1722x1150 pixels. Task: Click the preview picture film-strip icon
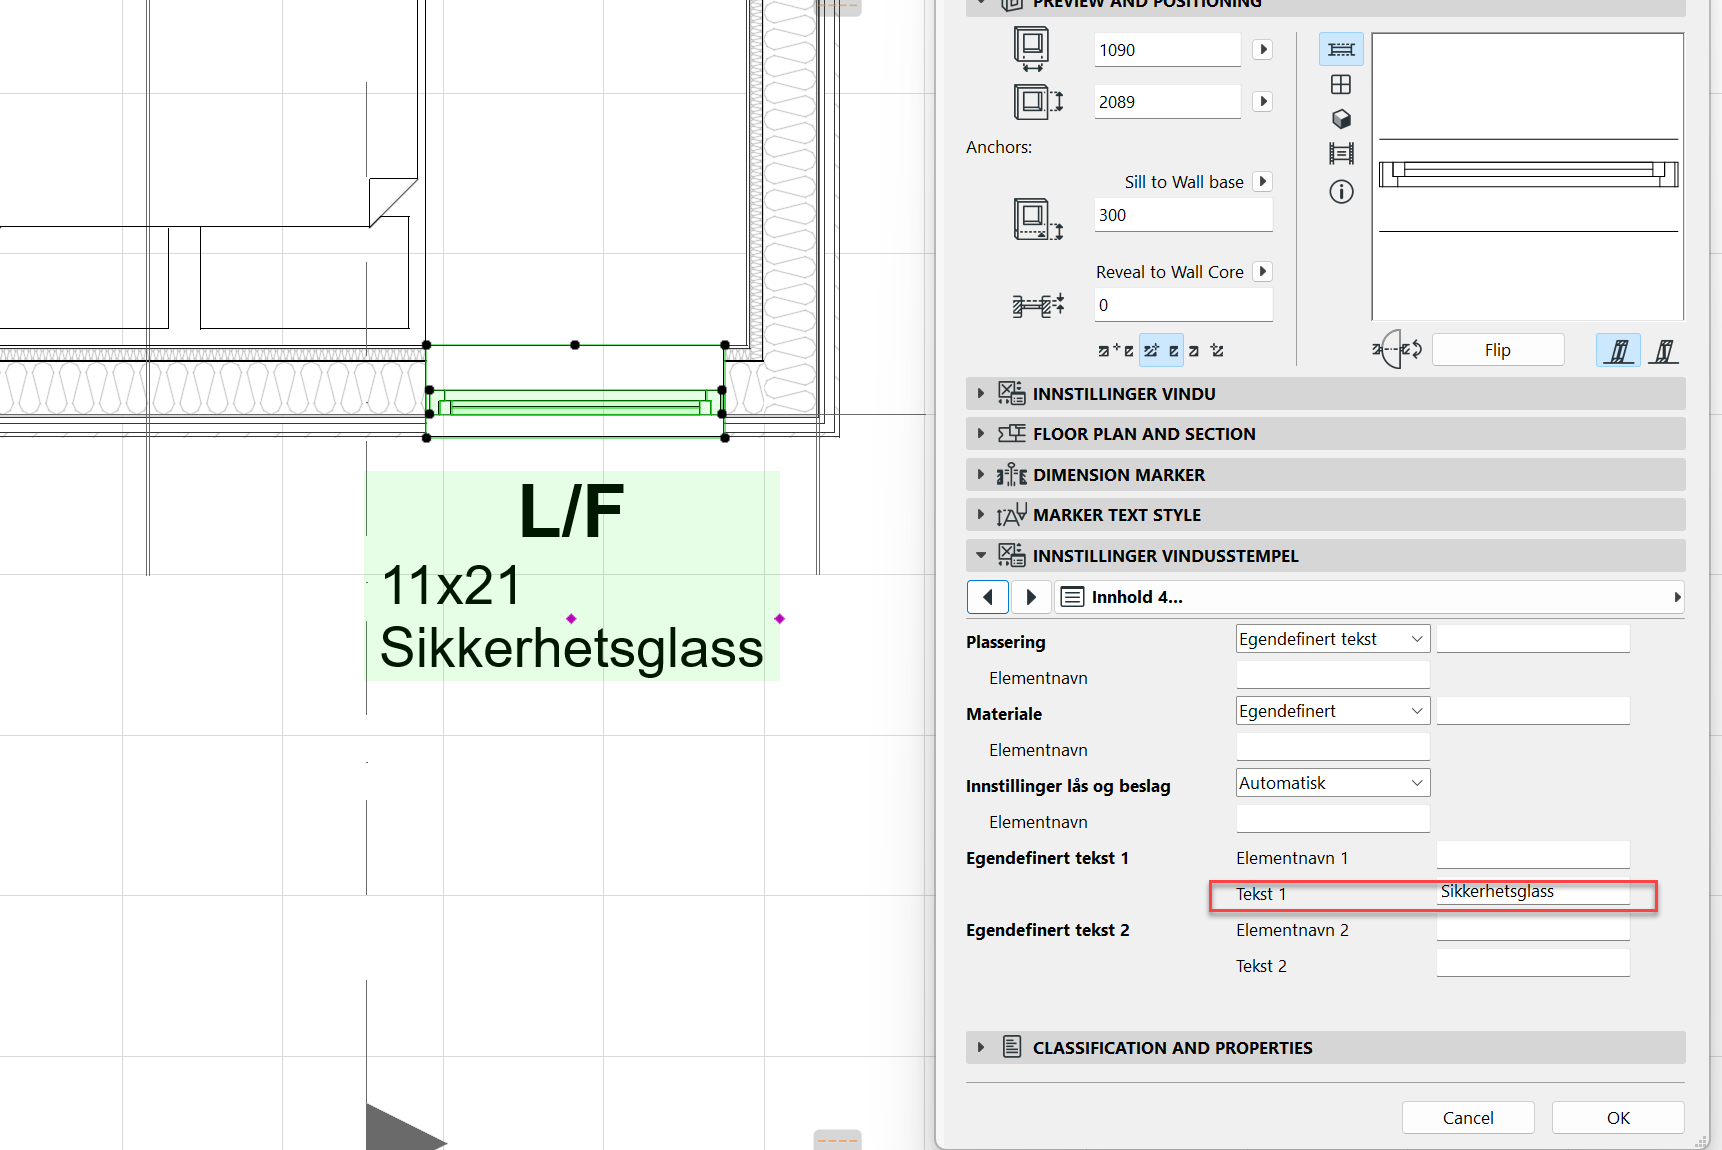coord(1341,153)
